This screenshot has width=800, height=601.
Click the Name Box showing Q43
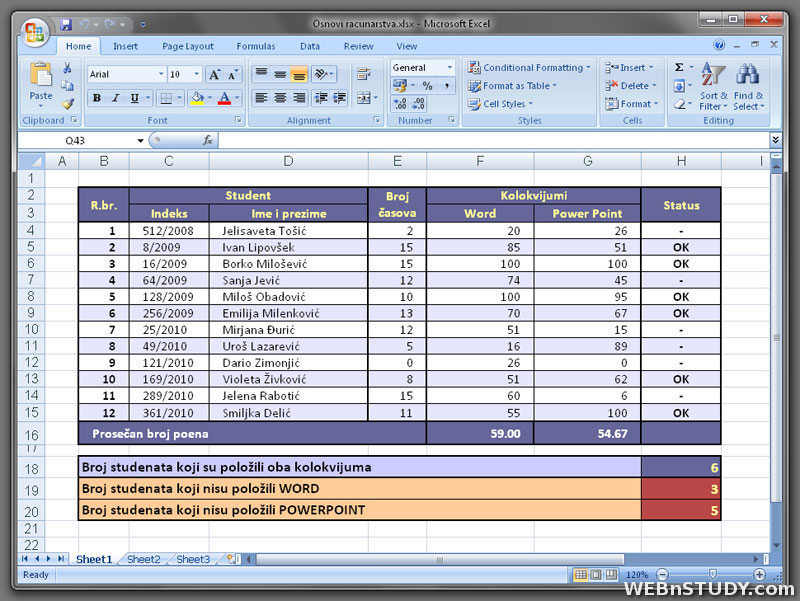click(76, 140)
